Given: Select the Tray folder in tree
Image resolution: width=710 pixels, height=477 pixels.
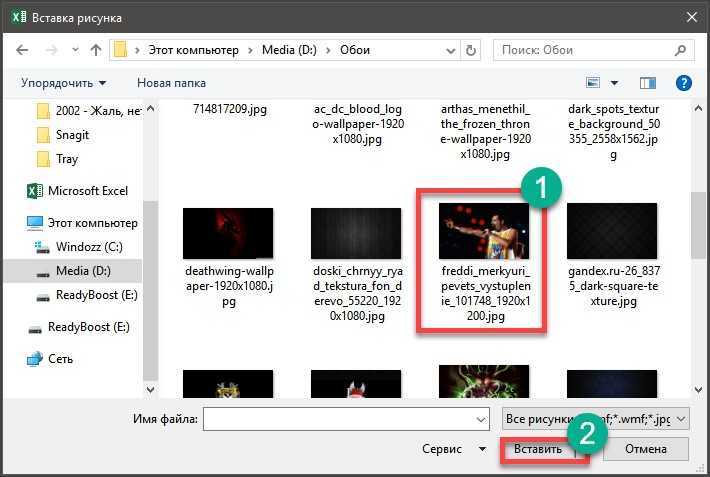Looking at the screenshot, I should click(x=57, y=159).
